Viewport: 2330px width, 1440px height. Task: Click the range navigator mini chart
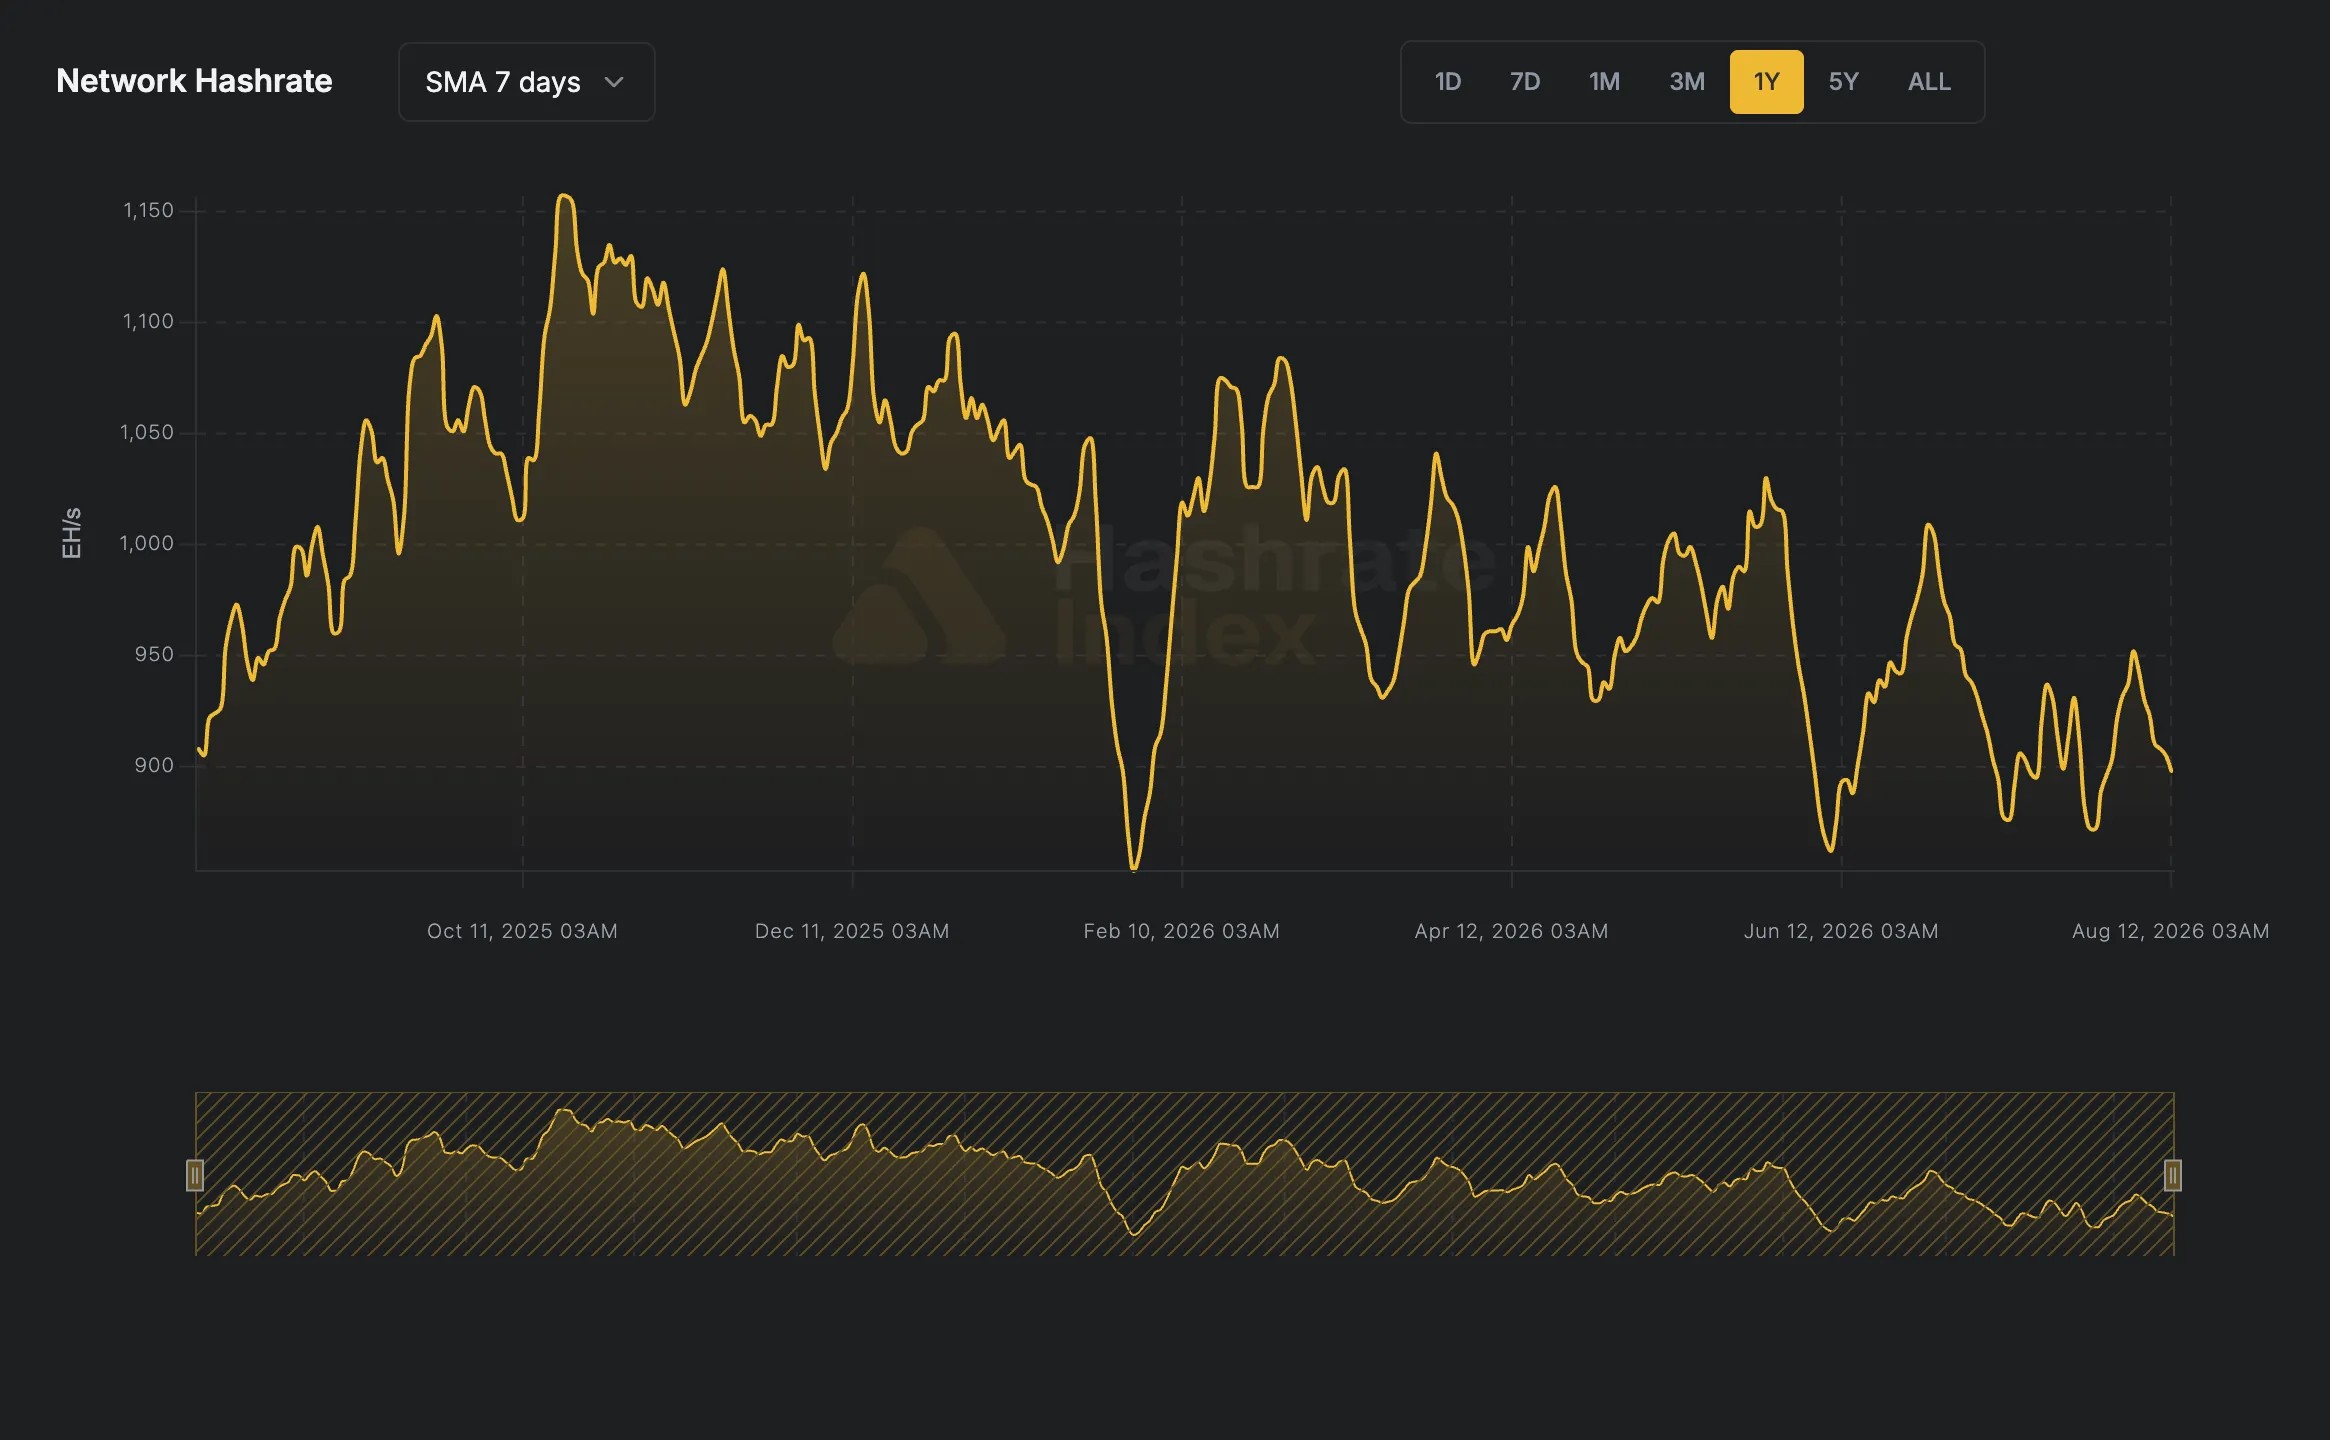1184,1174
